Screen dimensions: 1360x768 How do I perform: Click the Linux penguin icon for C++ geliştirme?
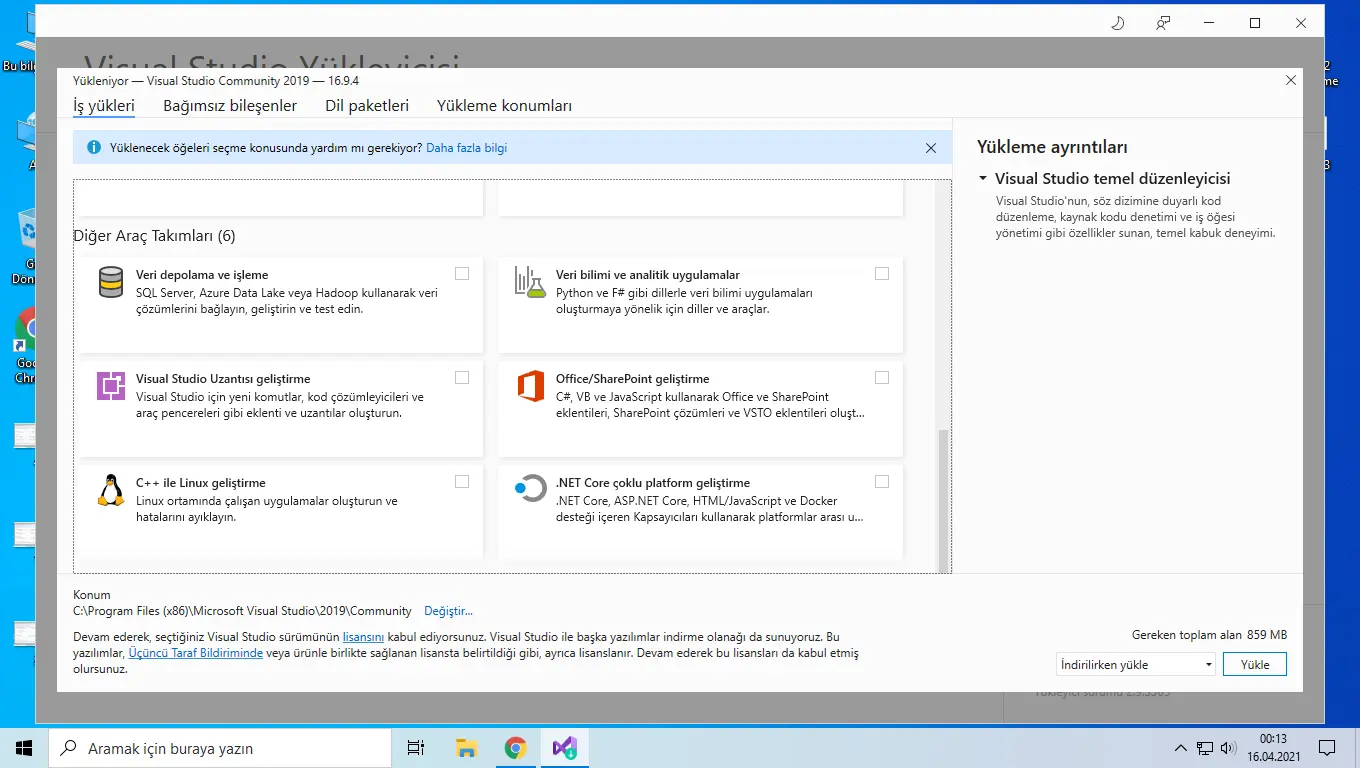click(x=109, y=491)
